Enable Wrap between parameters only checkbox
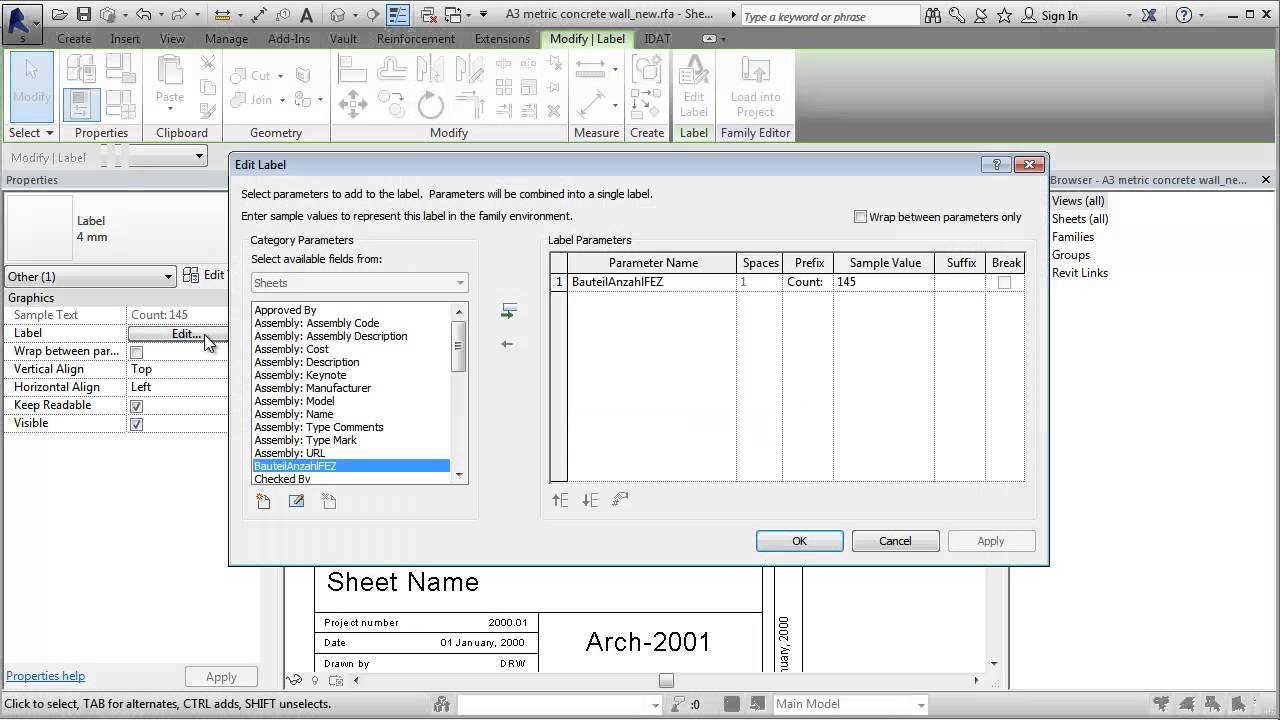The width and height of the screenshot is (1280, 720). [x=860, y=217]
